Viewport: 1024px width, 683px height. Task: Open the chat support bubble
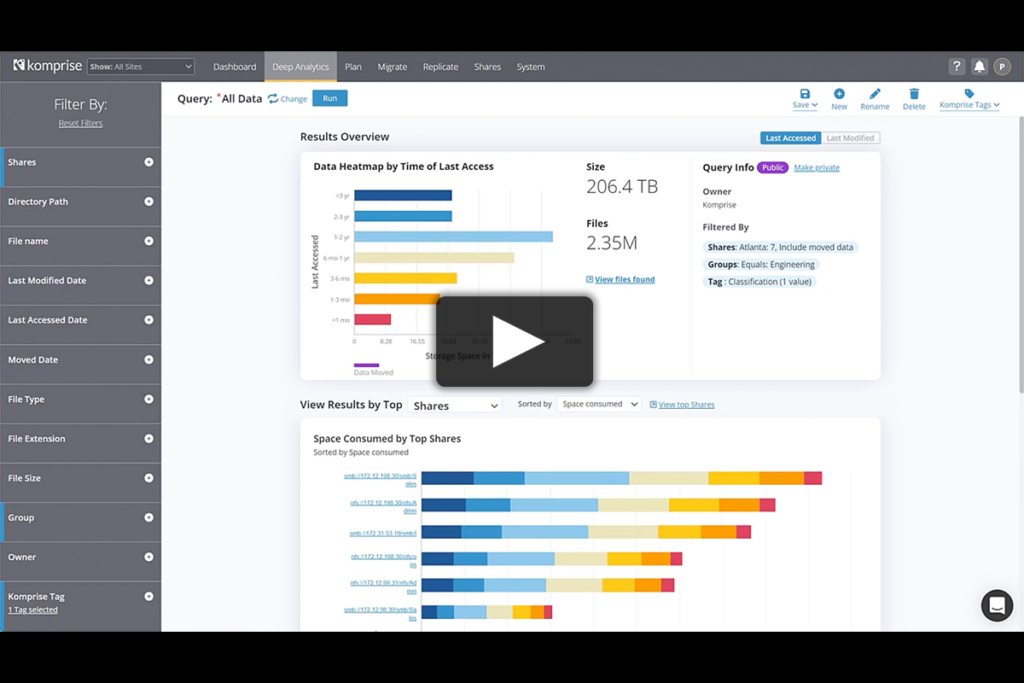tap(997, 605)
